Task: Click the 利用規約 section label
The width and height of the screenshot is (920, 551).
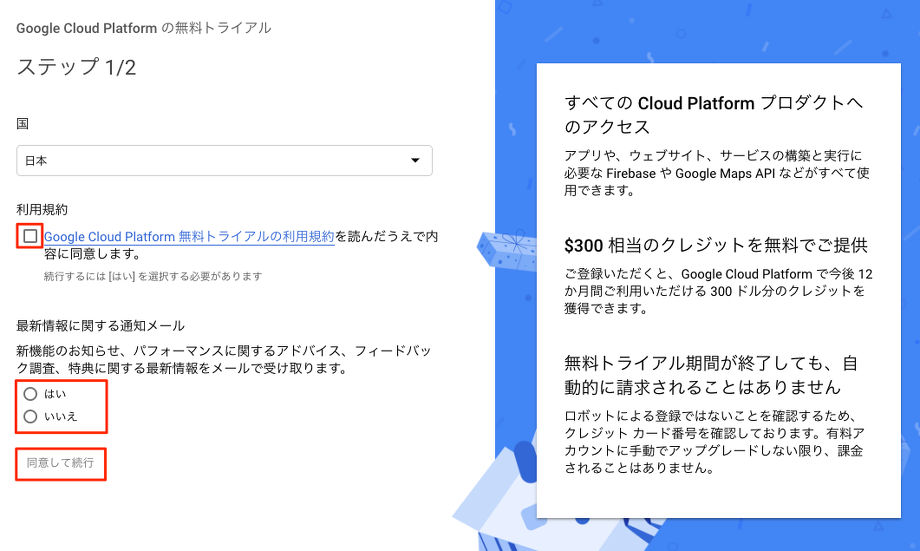Action: (x=42, y=210)
